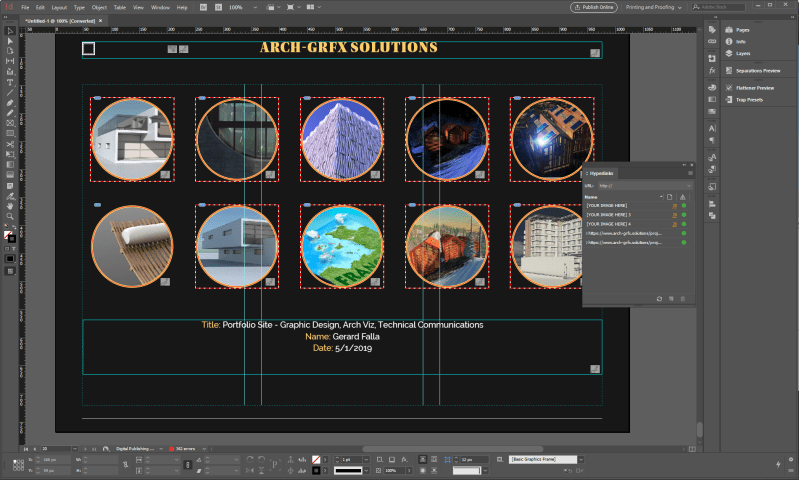This screenshot has height=480, width=799.
Task: Activate the Line tool
Action: pyautogui.click(x=10, y=92)
